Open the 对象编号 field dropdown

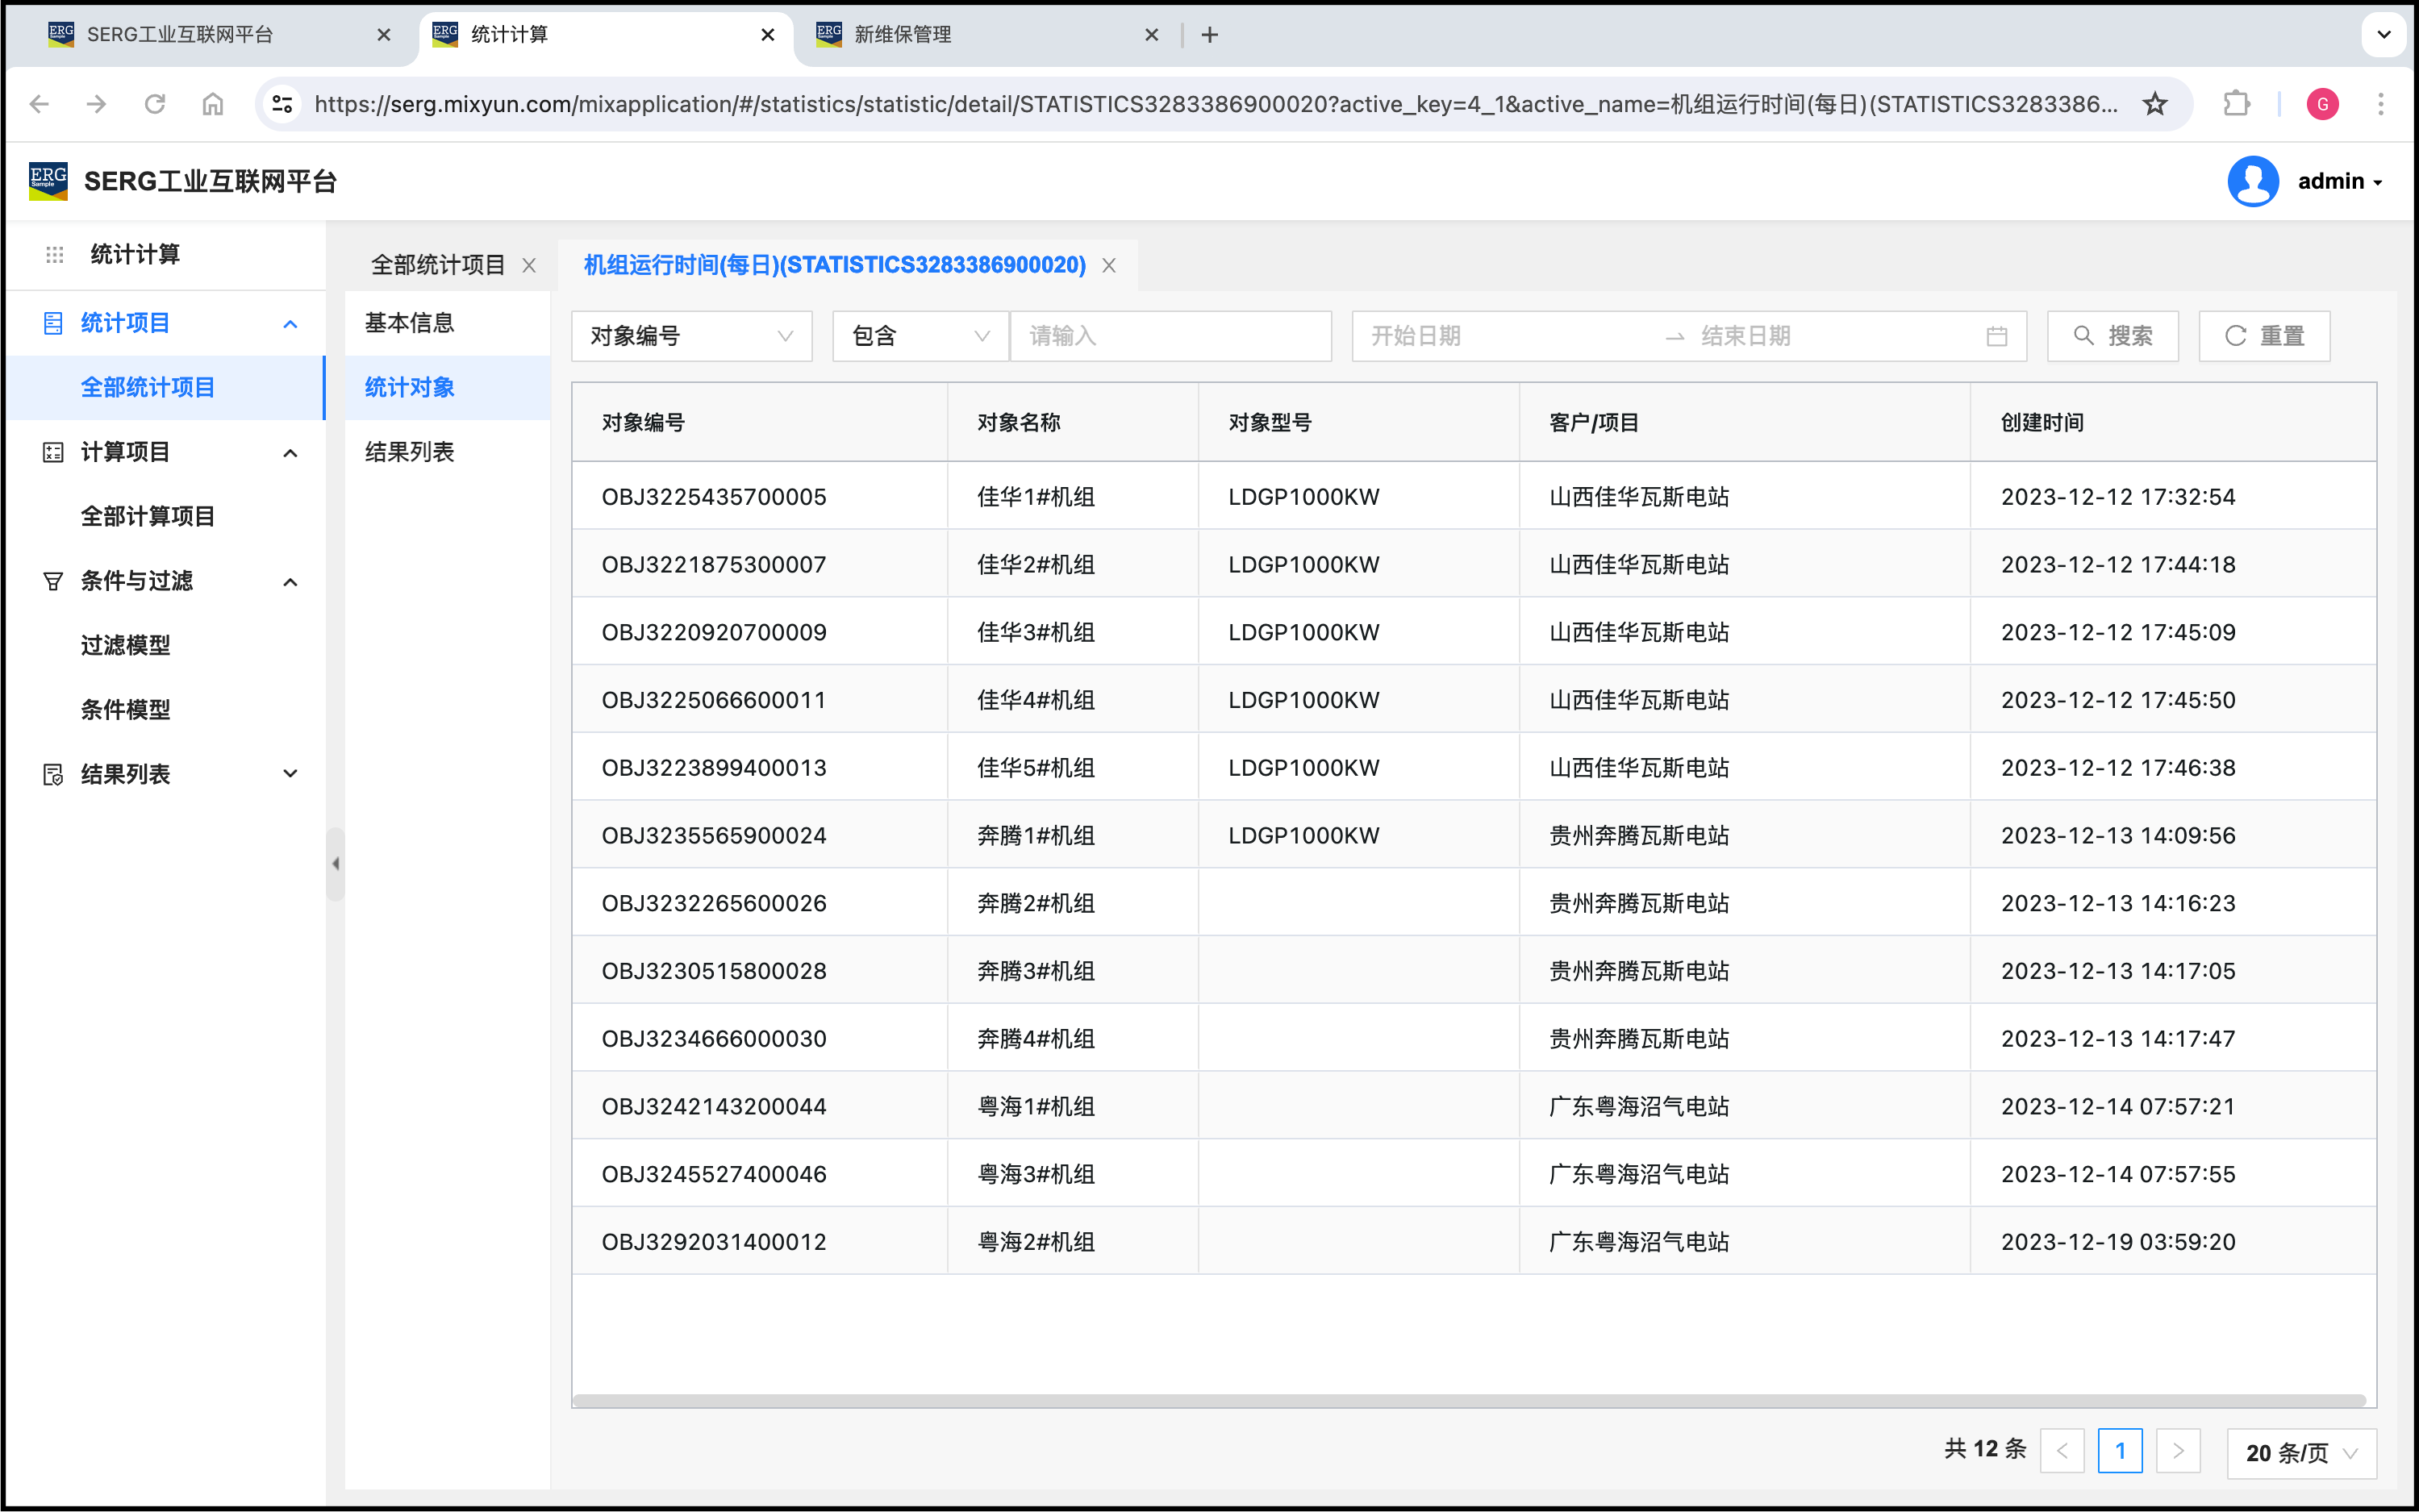click(691, 336)
